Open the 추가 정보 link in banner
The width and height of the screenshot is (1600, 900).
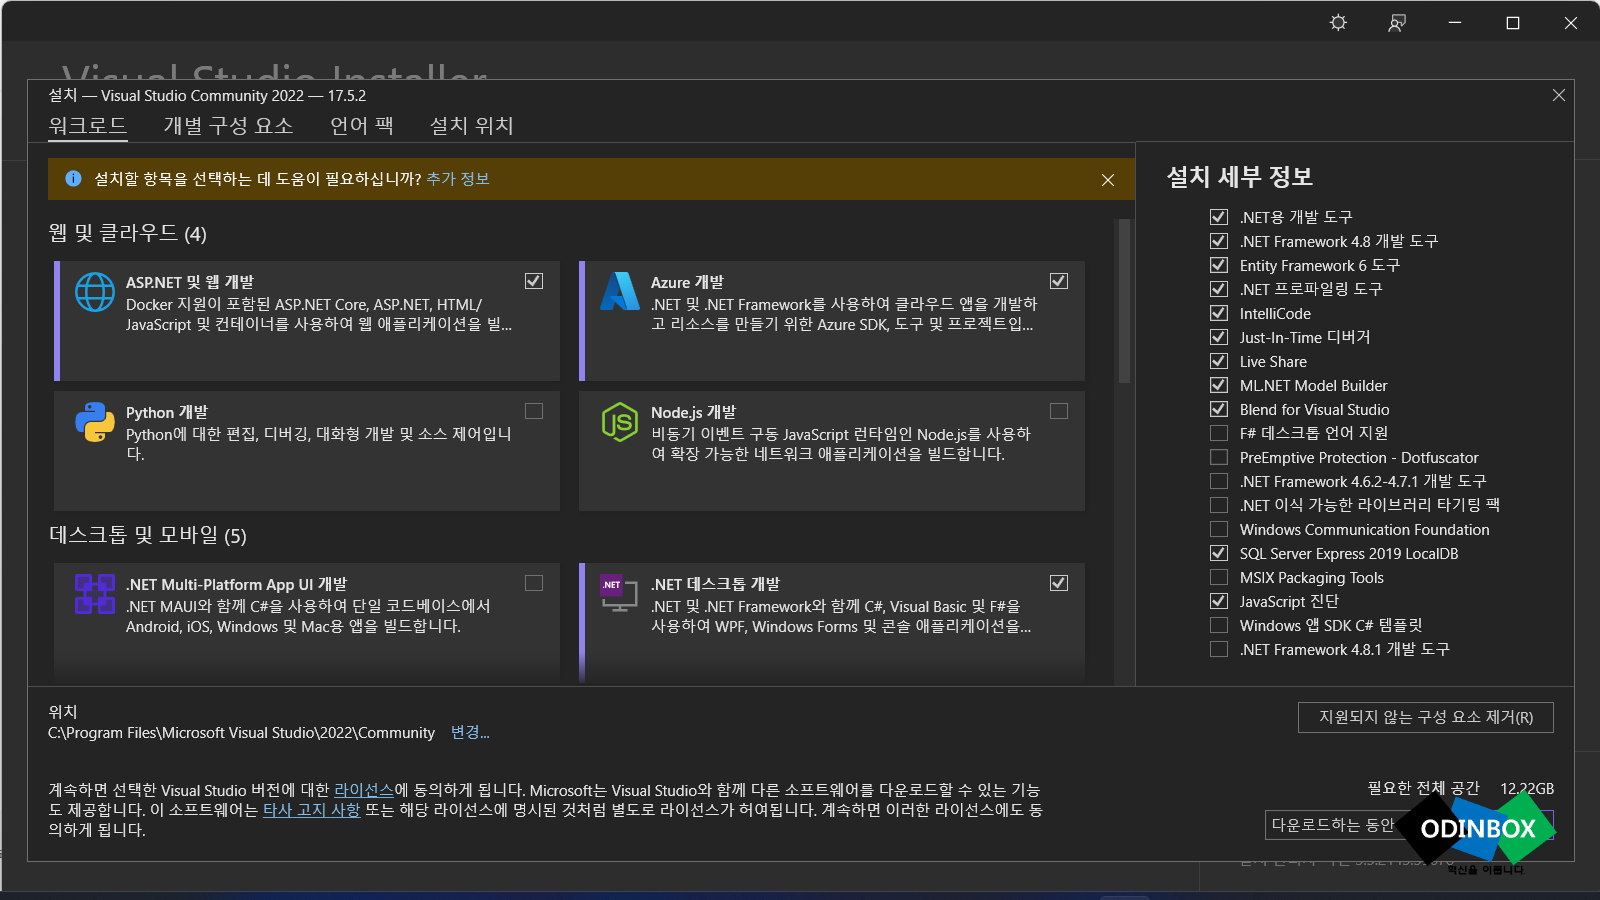click(458, 179)
